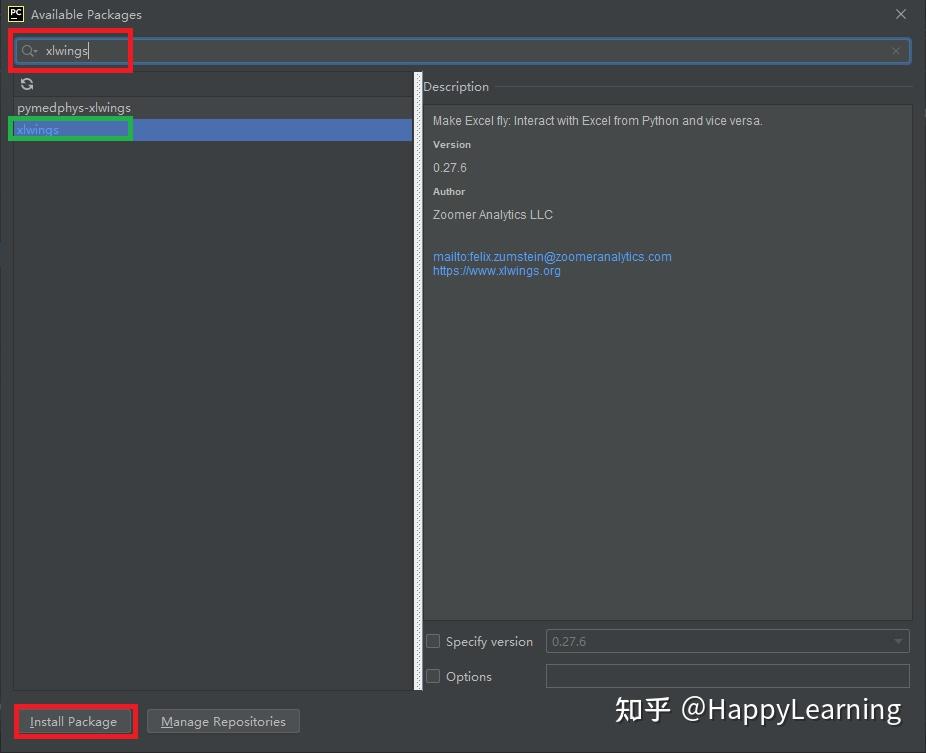Click the reload packages list icon
This screenshot has width=926, height=753.
[27, 84]
